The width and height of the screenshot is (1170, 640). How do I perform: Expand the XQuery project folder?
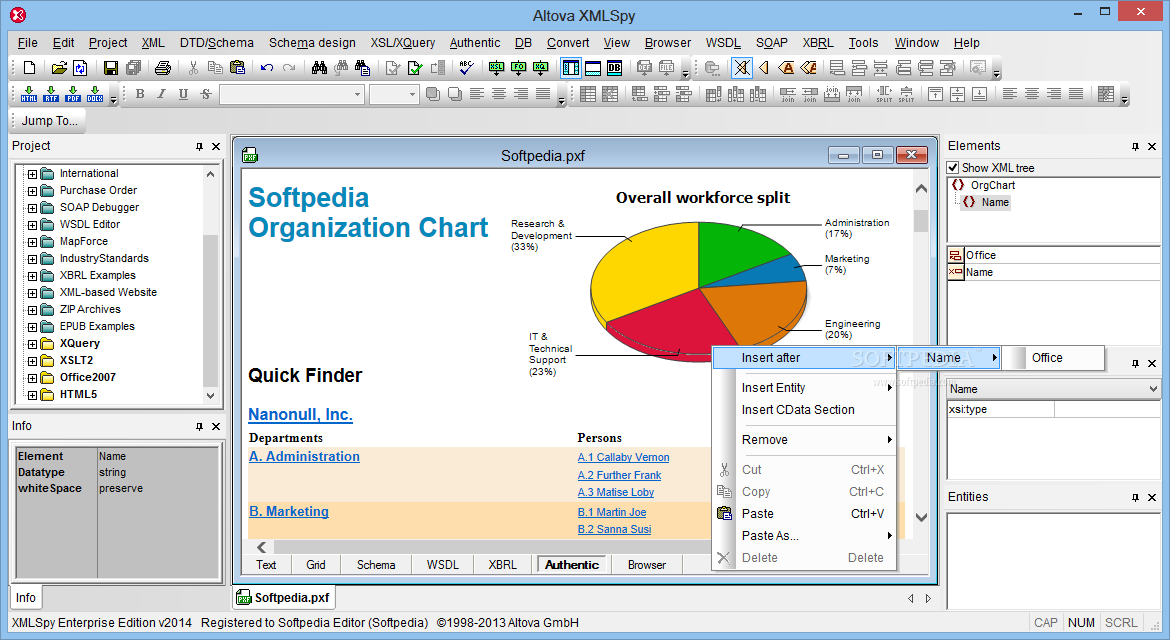coord(32,344)
